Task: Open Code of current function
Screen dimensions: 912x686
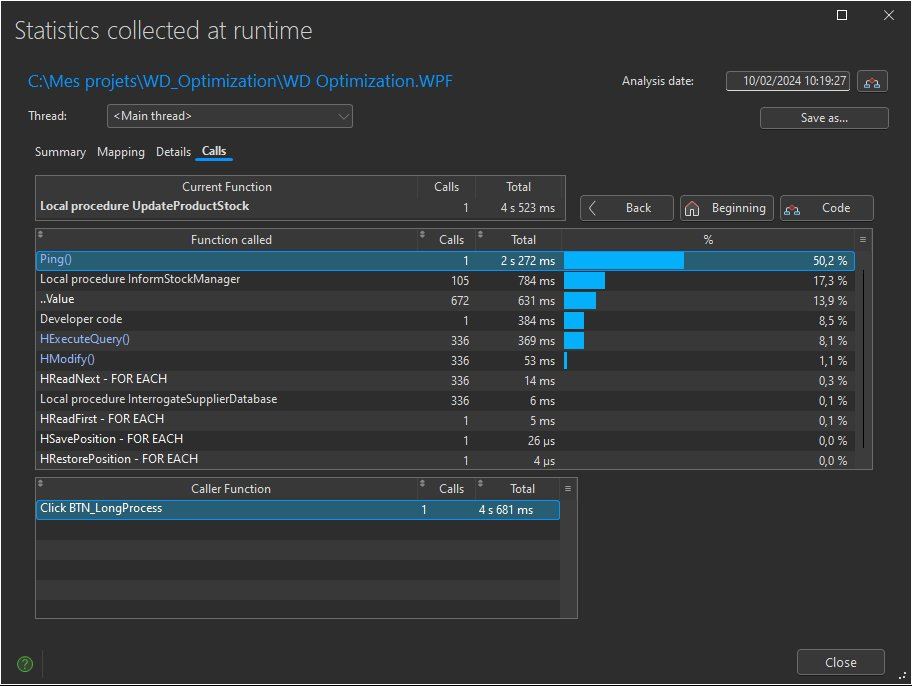Action: pyautogui.click(x=826, y=208)
